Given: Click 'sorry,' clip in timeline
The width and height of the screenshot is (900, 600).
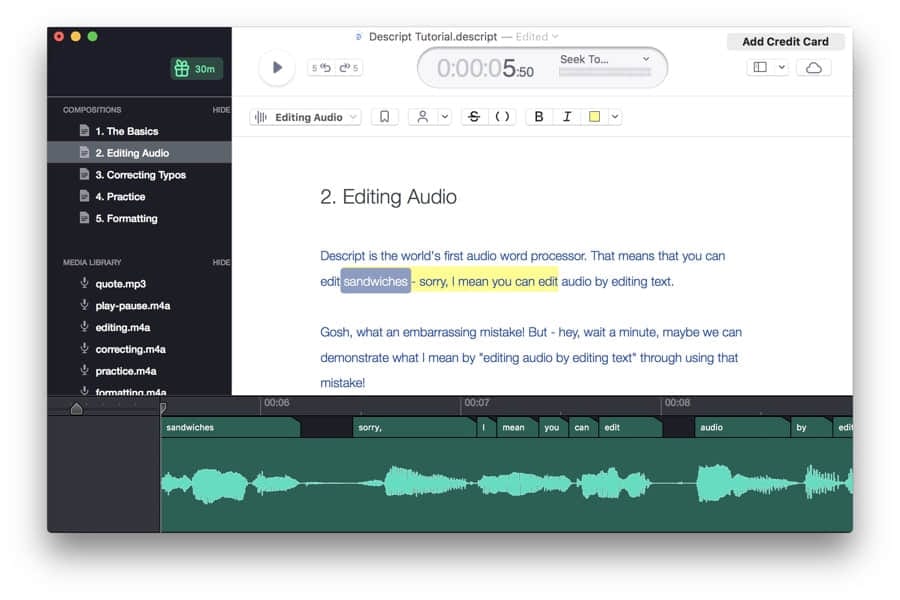Looking at the screenshot, I should coord(414,428).
